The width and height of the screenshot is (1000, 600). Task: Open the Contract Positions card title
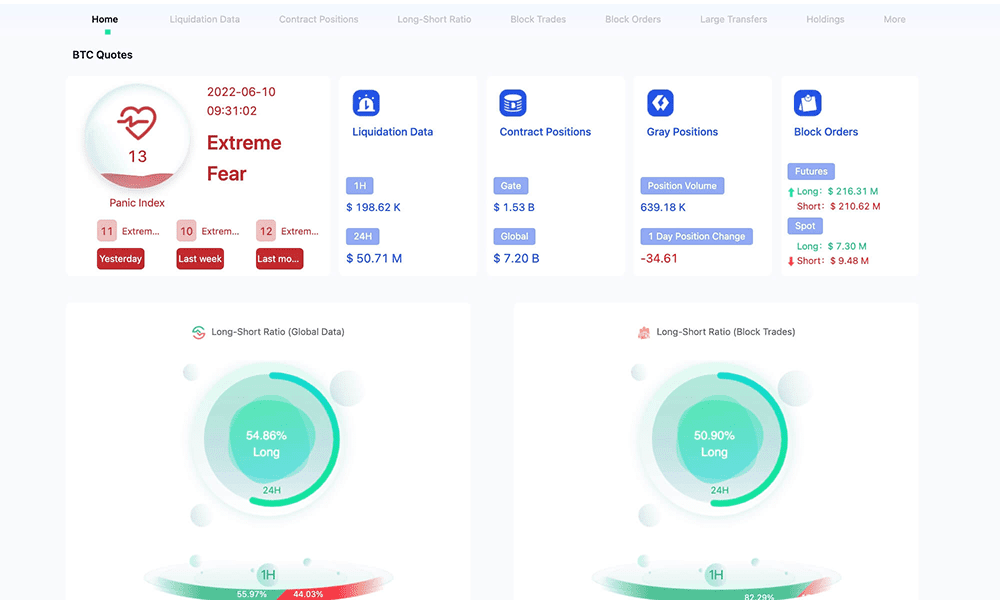tap(545, 132)
